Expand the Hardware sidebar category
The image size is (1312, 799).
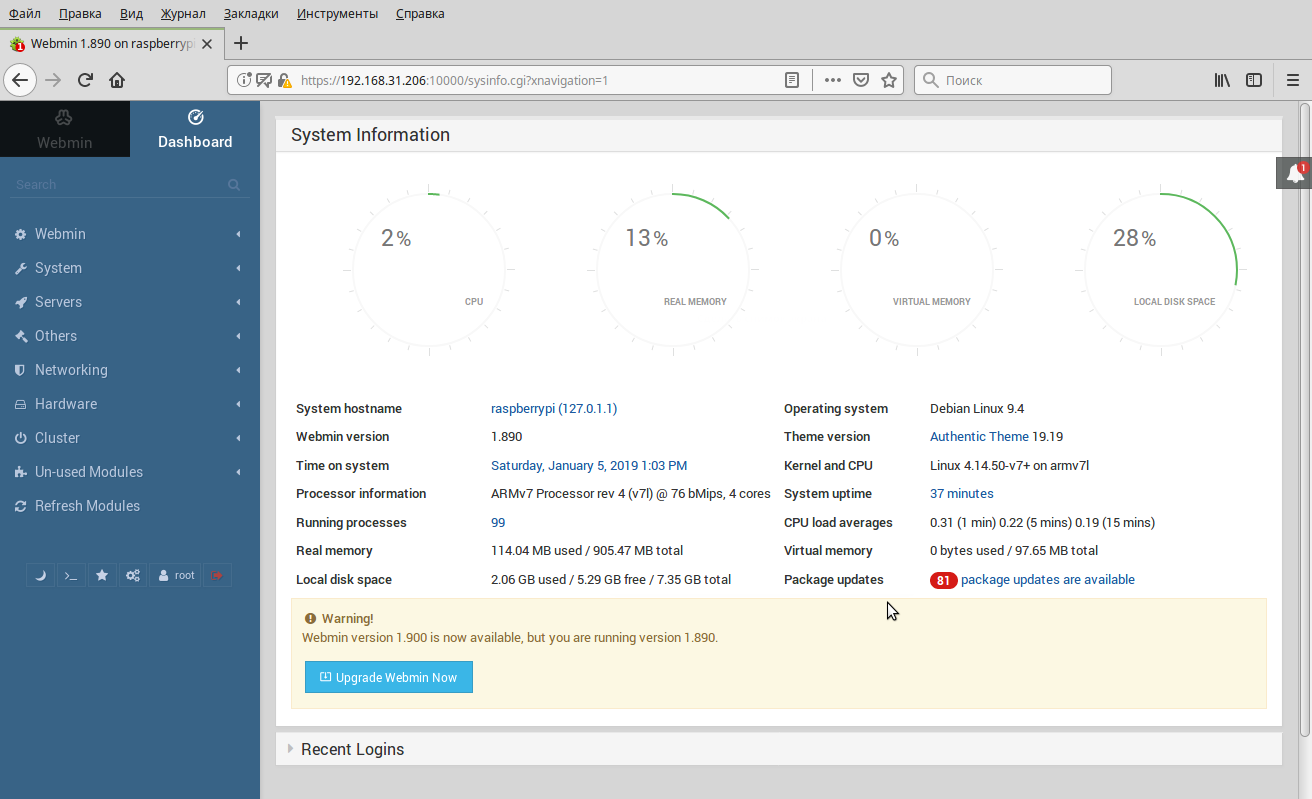pos(130,404)
